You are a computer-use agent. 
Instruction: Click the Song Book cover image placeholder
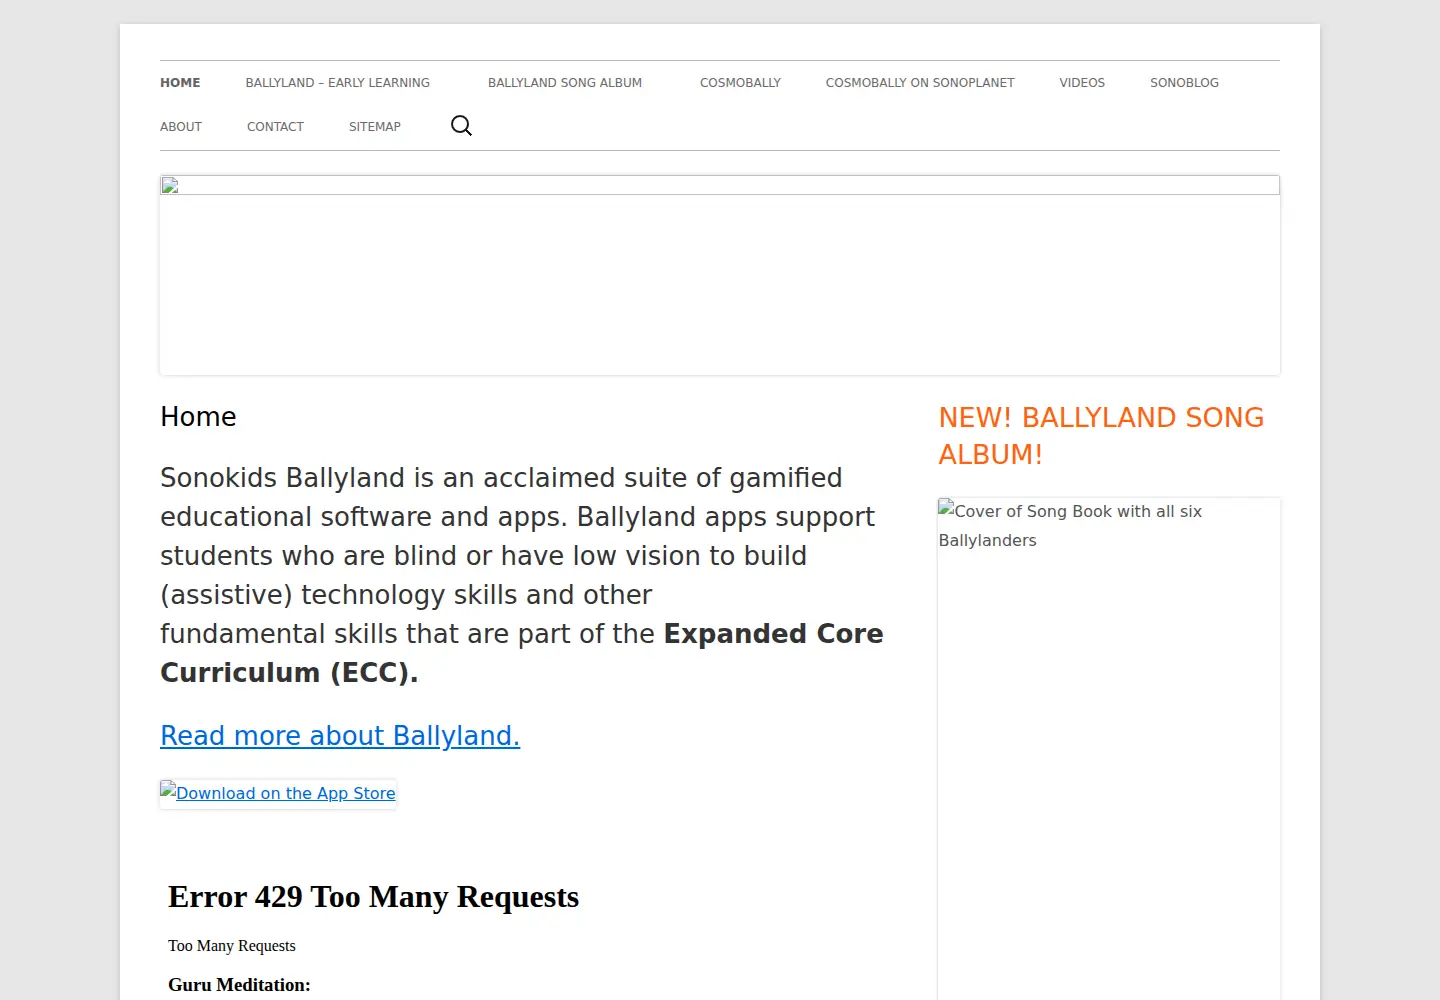pyautogui.click(x=1109, y=748)
